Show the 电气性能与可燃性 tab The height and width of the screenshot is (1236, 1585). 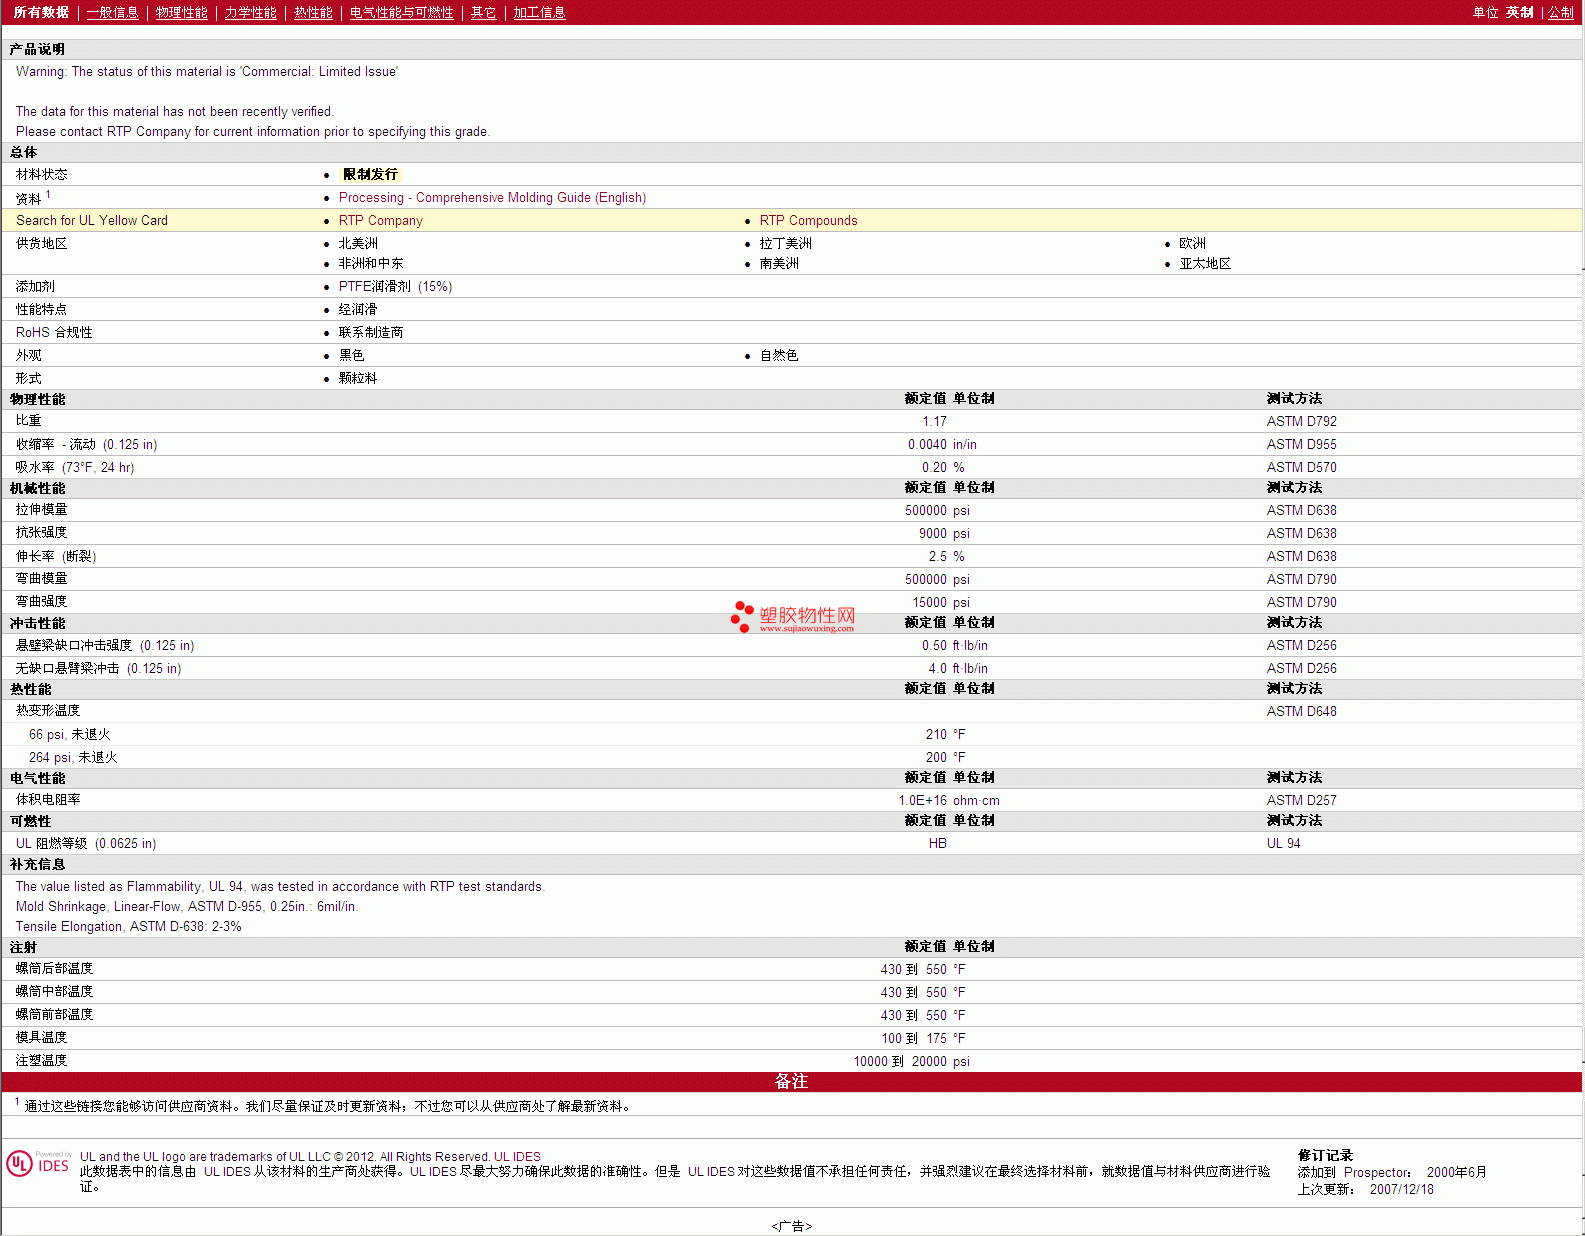pyautogui.click(x=401, y=13)
